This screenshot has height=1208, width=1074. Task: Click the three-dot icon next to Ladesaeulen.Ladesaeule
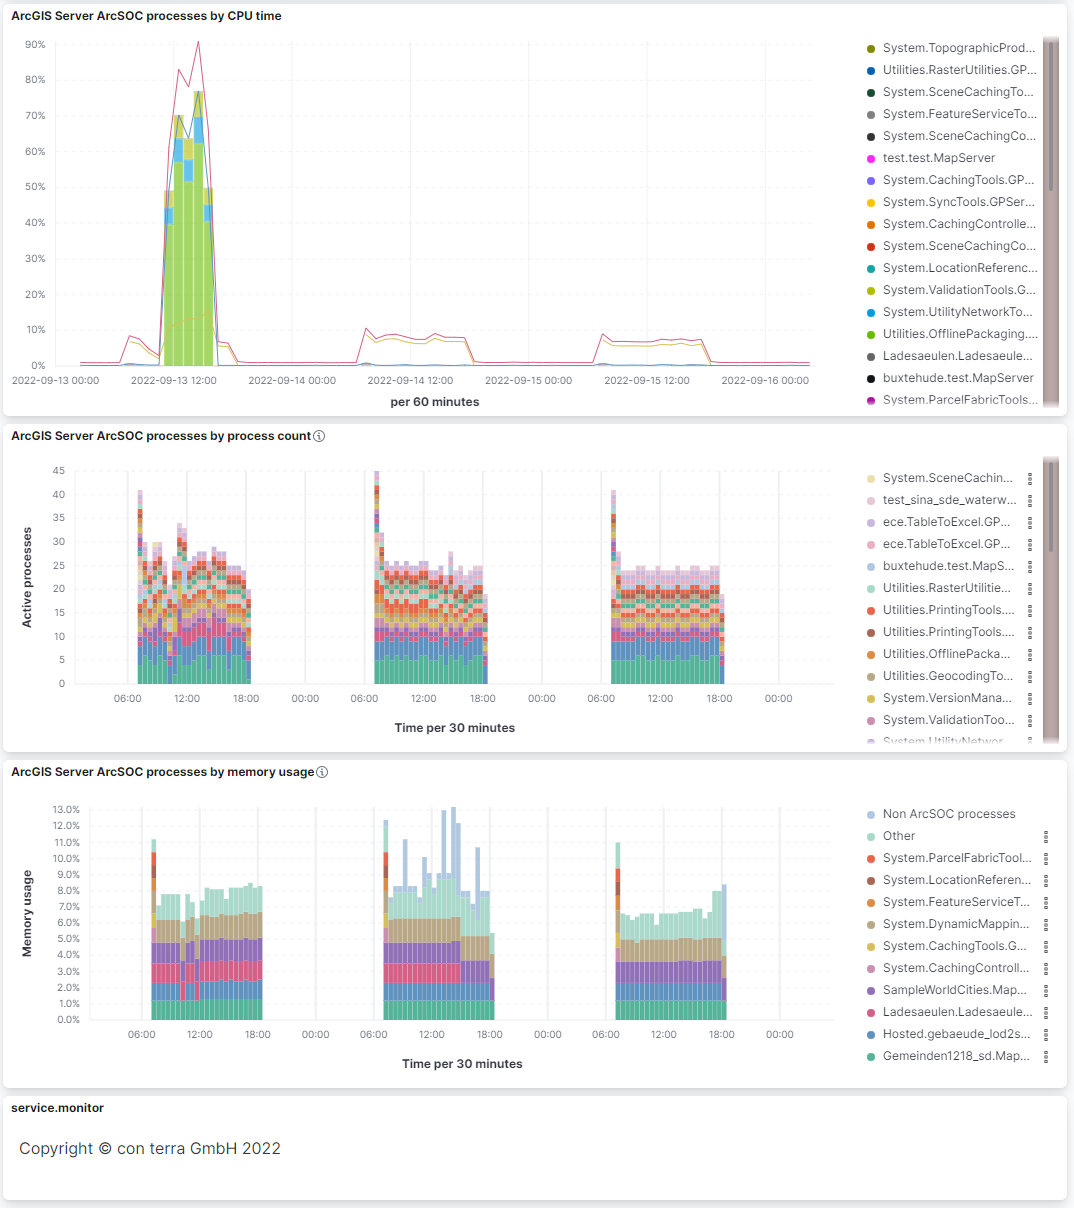point(1048,1012)
